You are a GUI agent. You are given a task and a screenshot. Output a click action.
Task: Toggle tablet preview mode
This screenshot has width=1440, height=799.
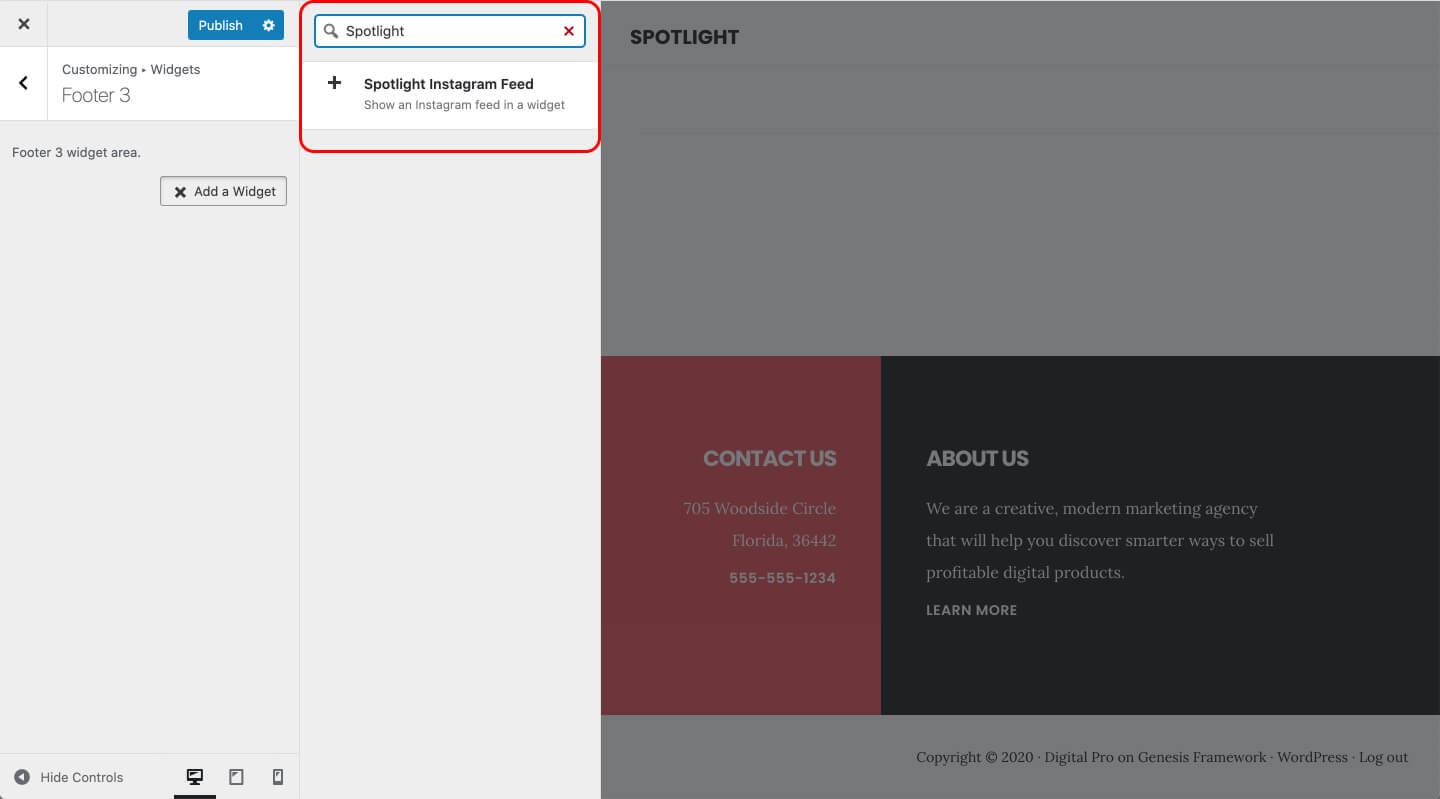(x=236, y=776)
